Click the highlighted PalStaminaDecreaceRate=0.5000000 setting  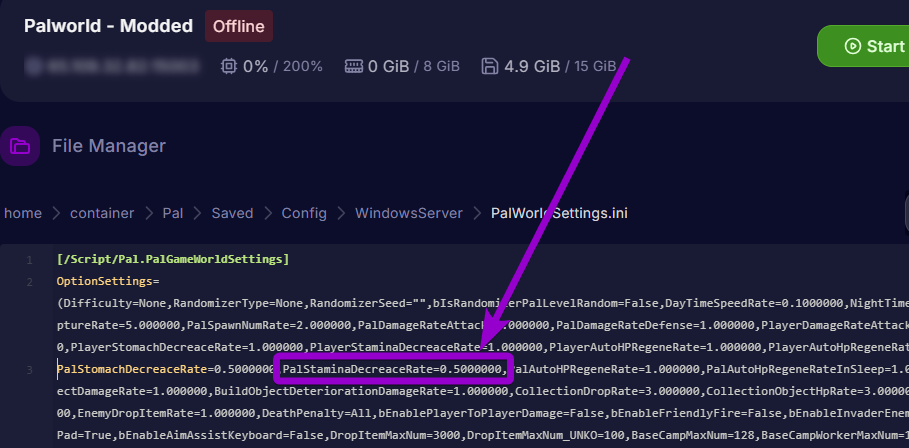click(x=393, y=370)
